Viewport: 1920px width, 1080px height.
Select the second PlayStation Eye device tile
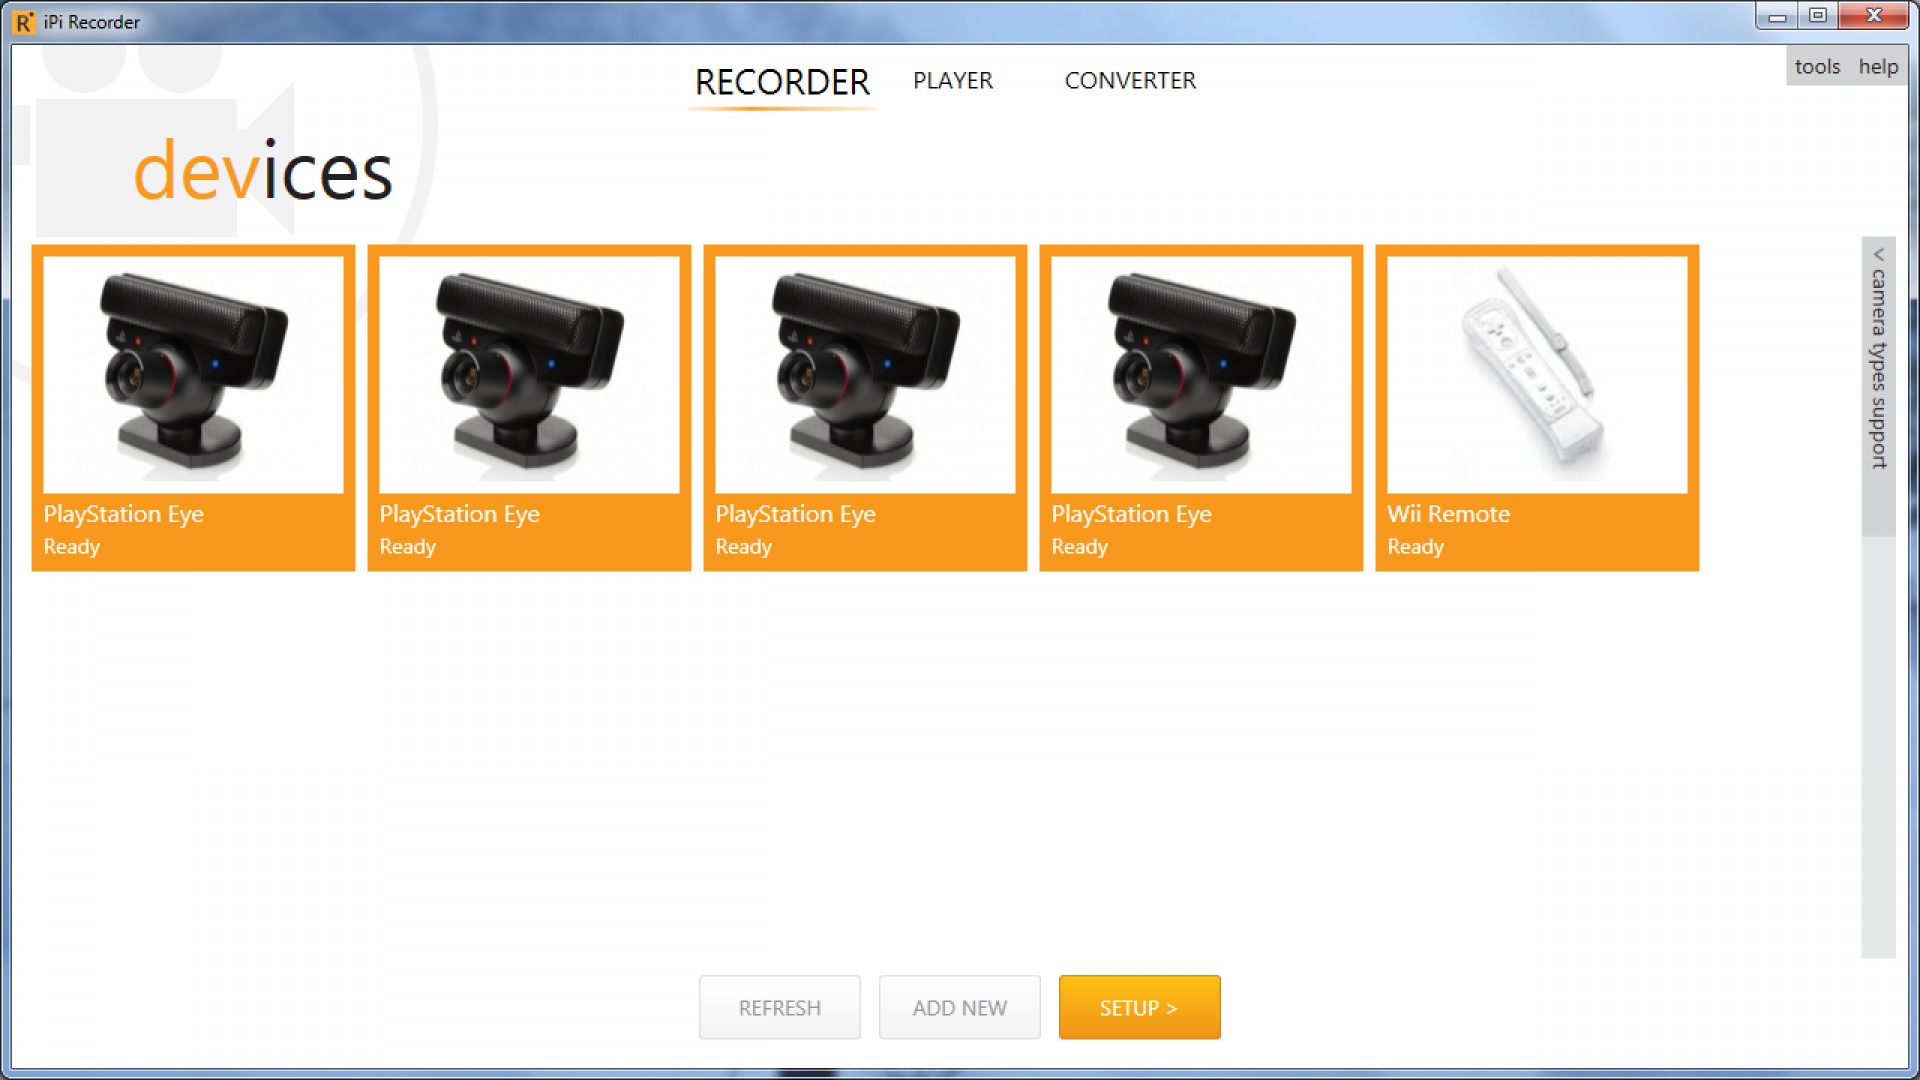pyautogui.click(x=529, y=408)
